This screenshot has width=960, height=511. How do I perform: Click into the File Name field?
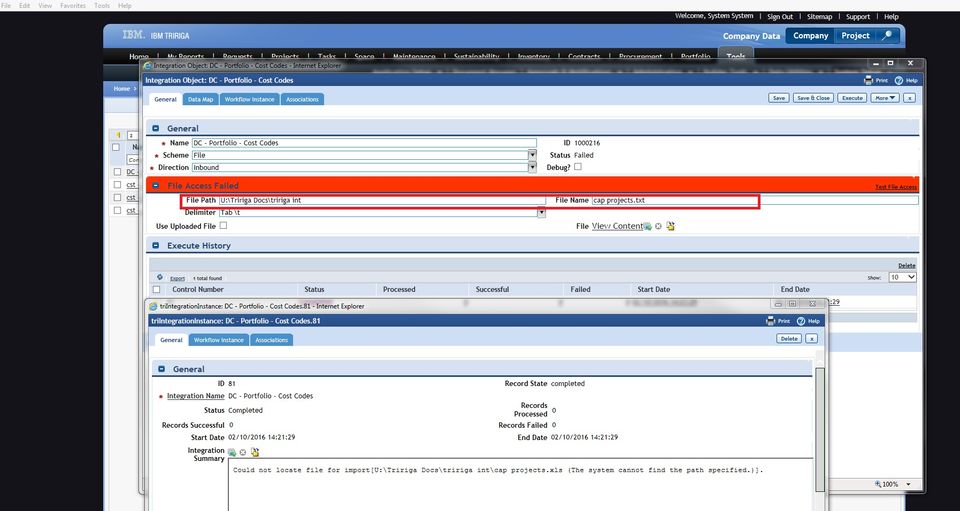[755, 200]
